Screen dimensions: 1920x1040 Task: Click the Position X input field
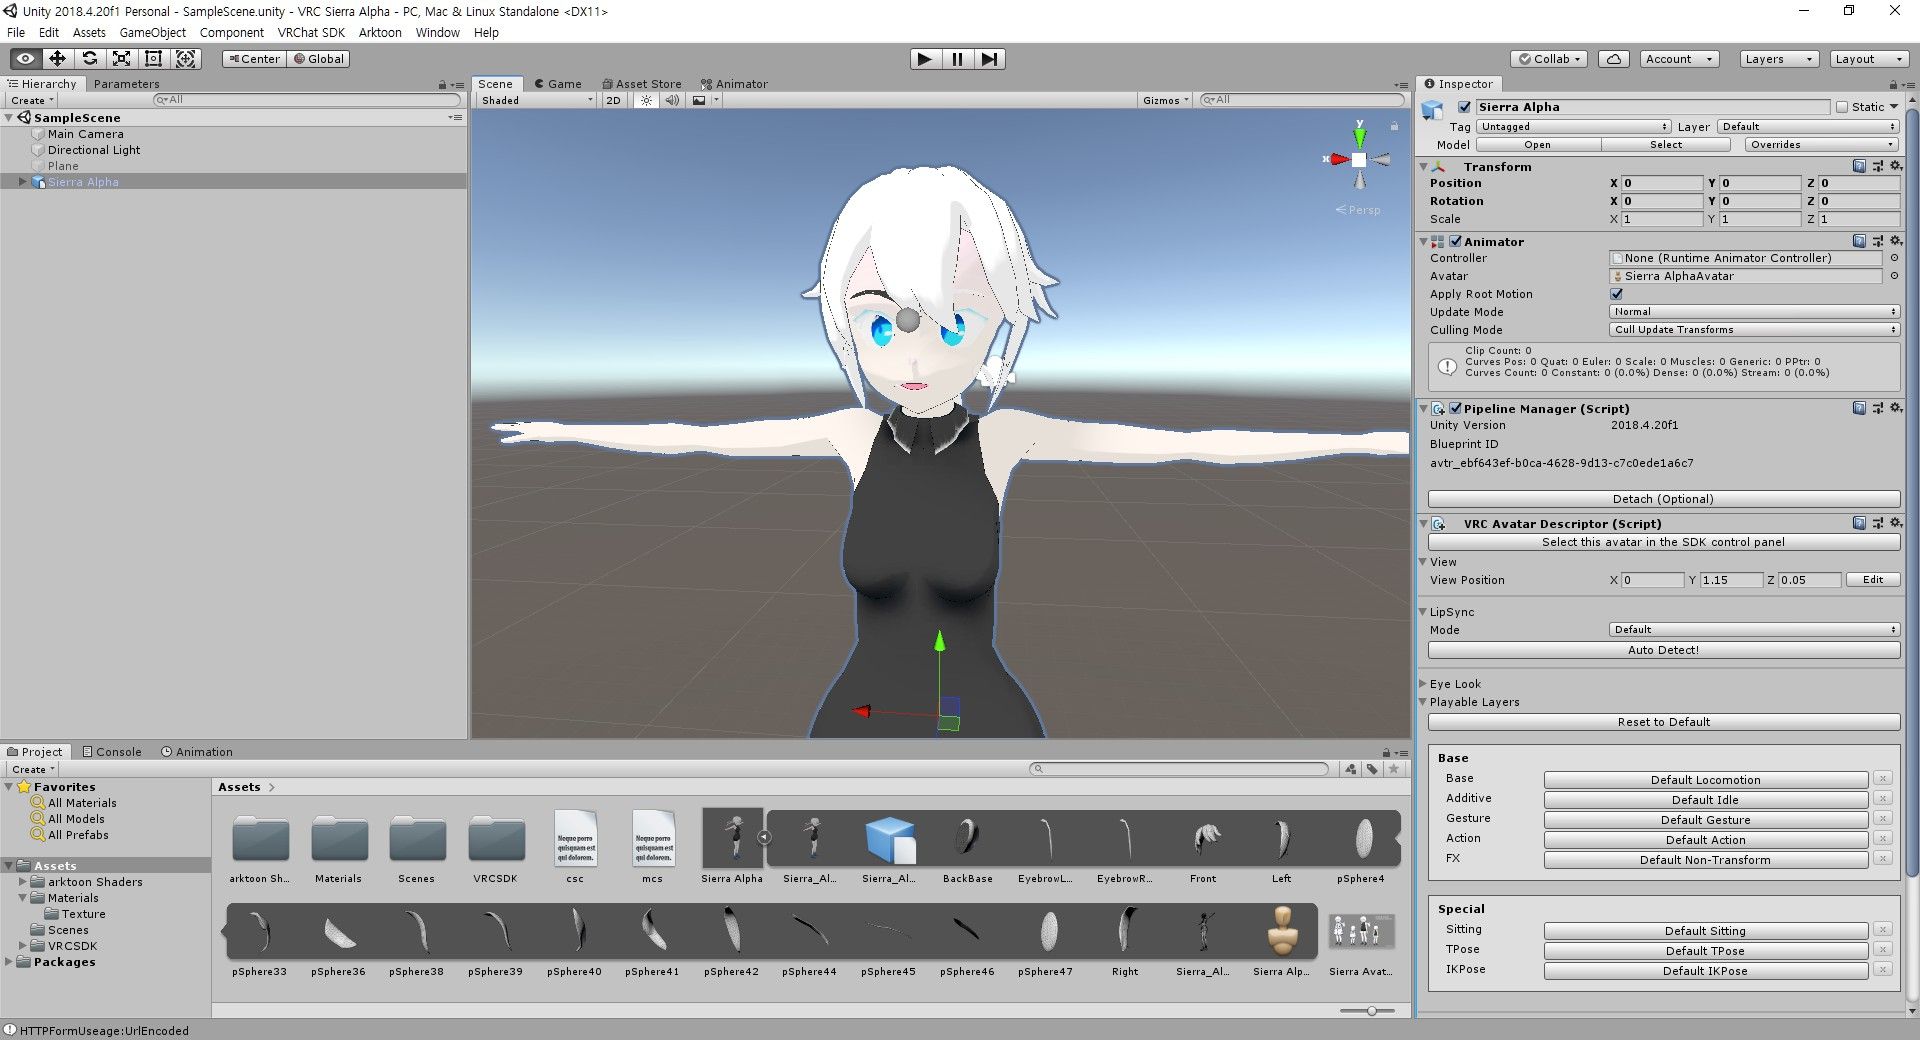tap(1661, 183)
